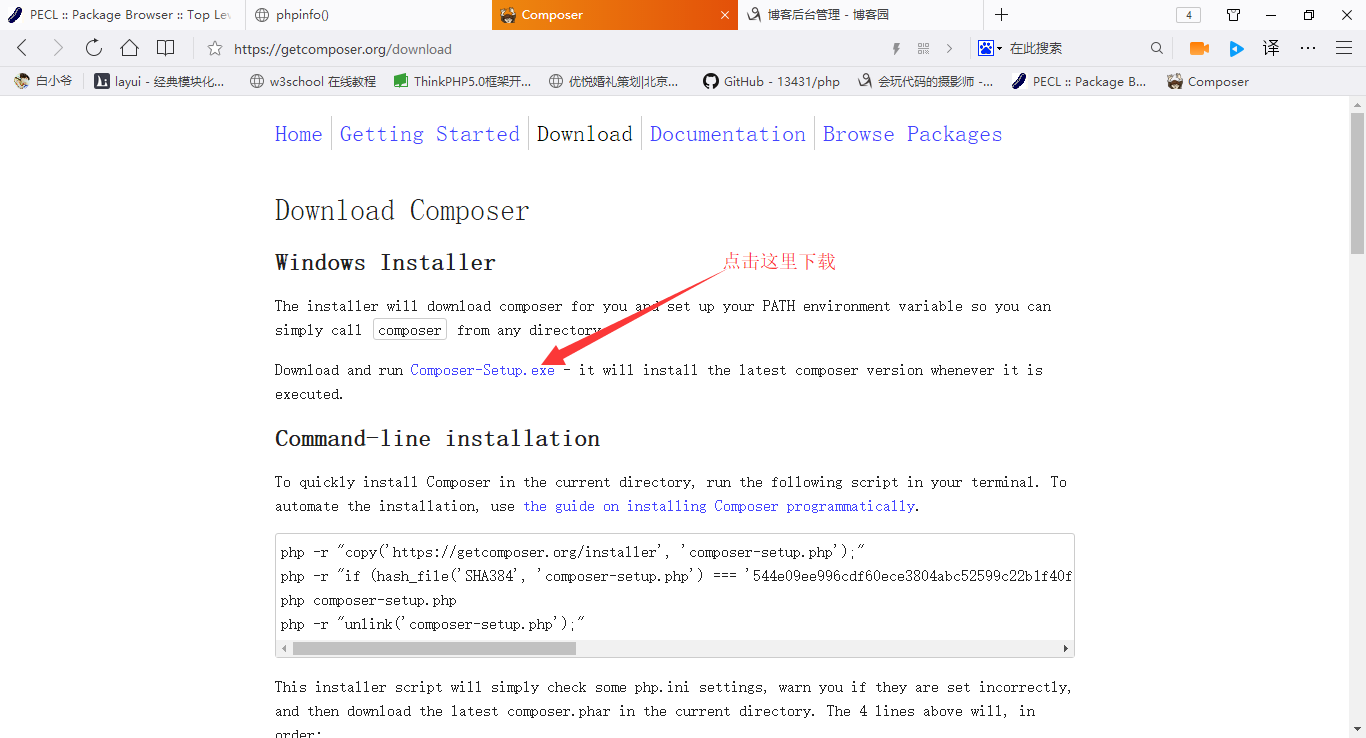Open Getting Started nav link

click(x=430, y=134)
